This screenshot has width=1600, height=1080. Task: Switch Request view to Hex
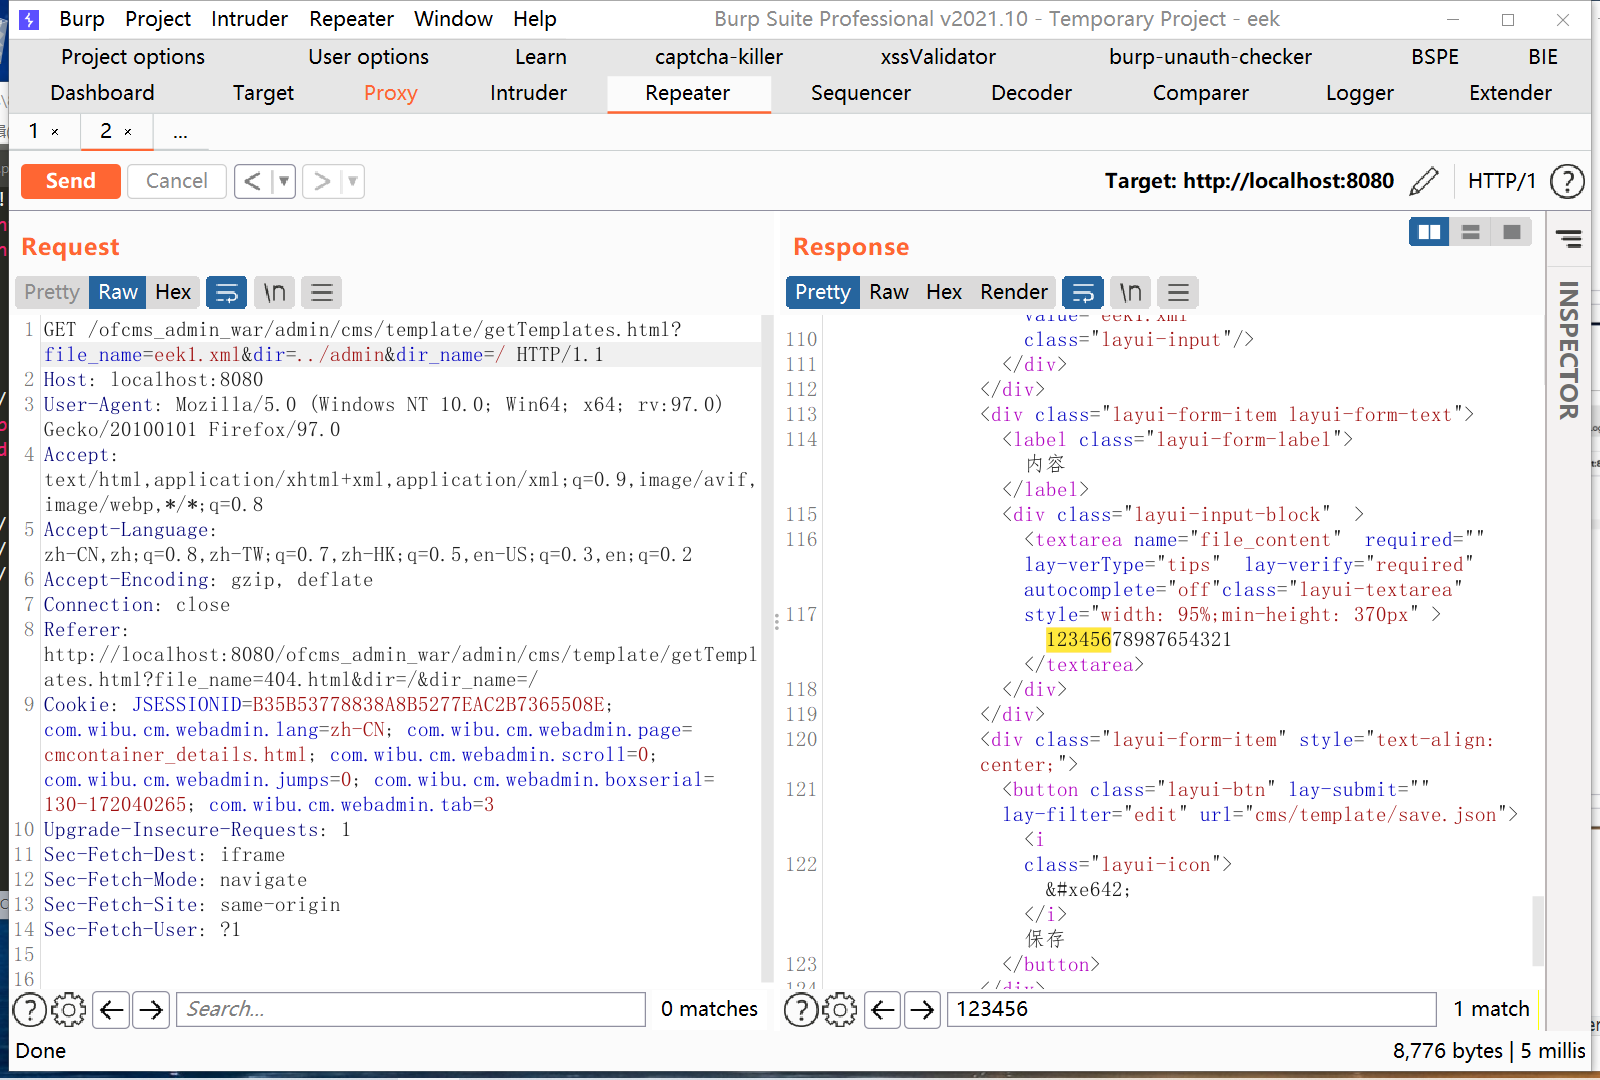[173, 292]
